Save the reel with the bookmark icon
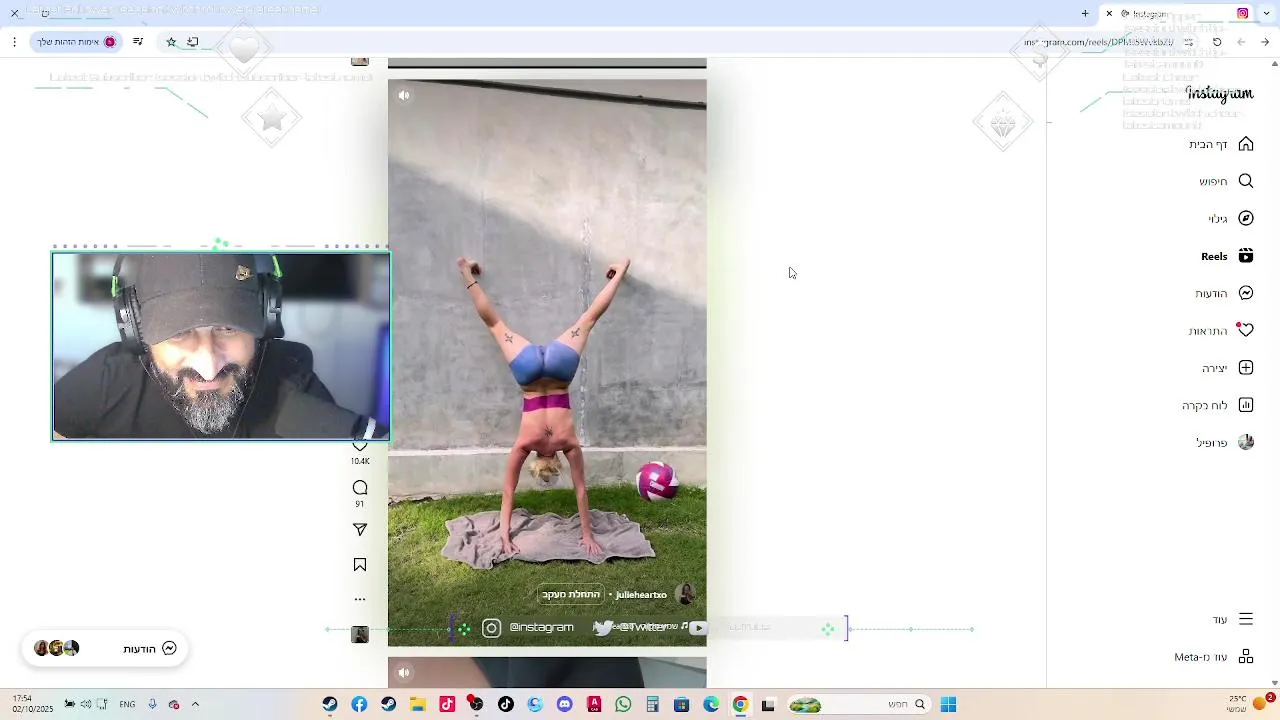Image resolution: width=1280 pixels, height=720 pixels. (360, 565)
